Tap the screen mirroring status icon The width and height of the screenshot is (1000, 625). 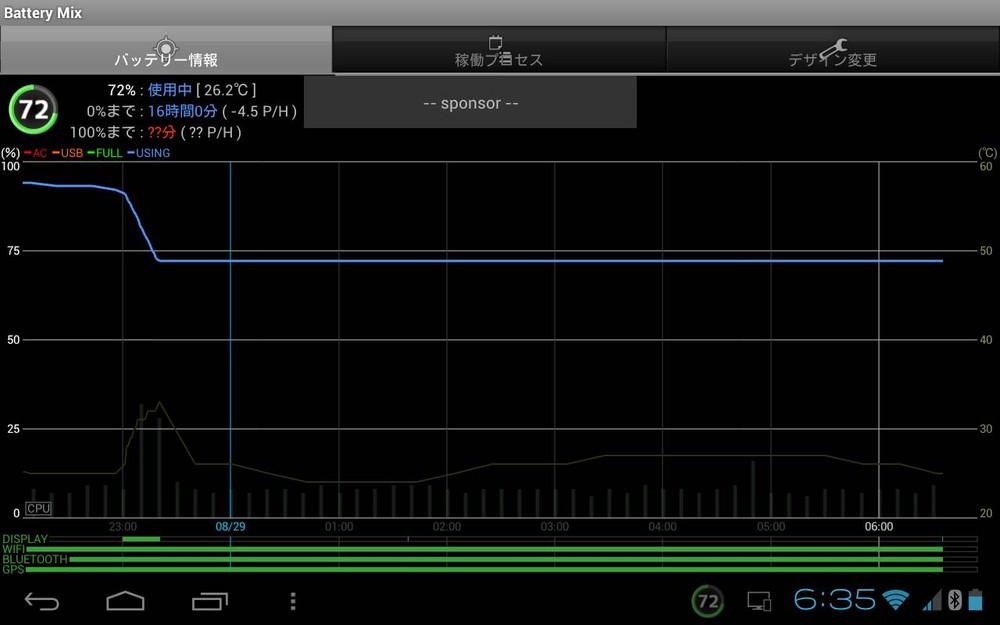tap(759, 601)
